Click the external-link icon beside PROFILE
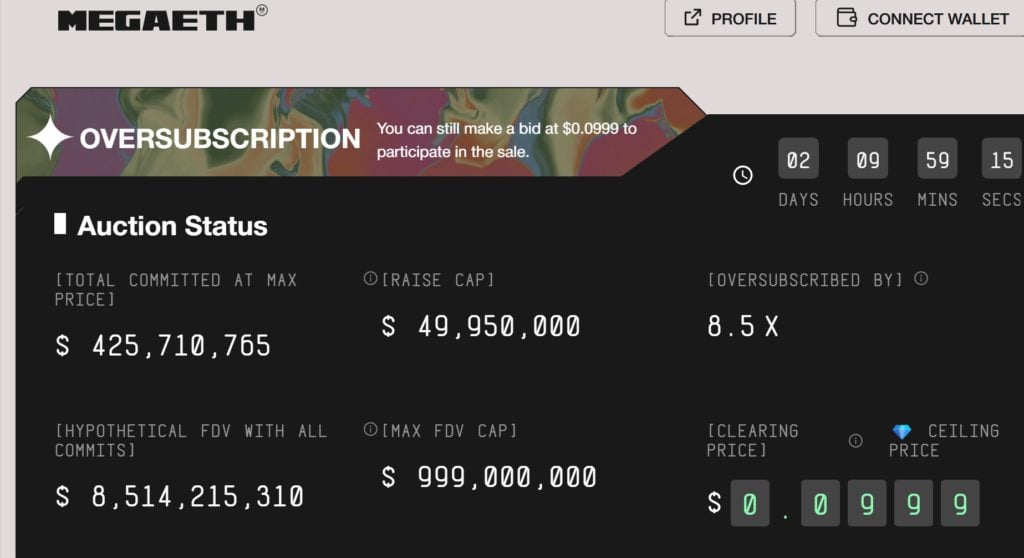 692,17
